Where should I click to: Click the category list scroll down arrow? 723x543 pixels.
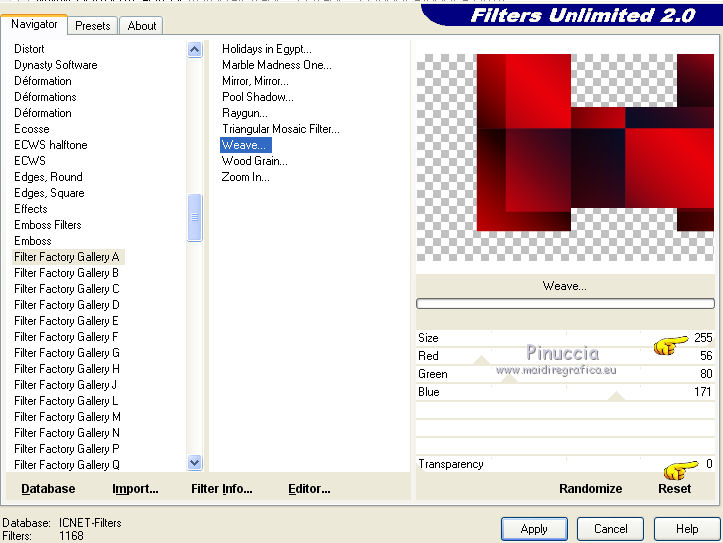pos(195,462)
